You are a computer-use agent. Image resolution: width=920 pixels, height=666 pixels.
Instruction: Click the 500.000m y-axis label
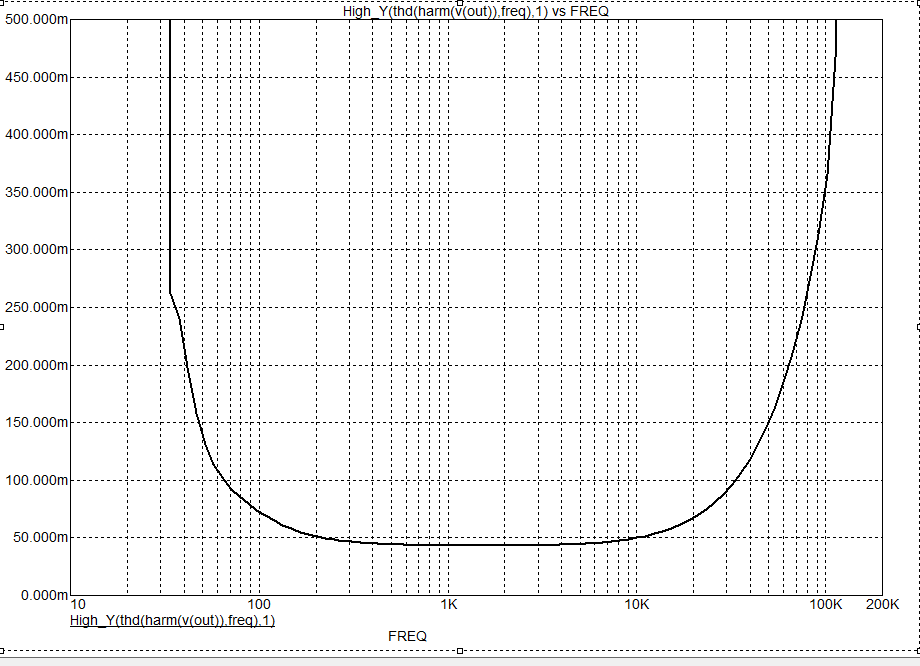click(36, 19)
